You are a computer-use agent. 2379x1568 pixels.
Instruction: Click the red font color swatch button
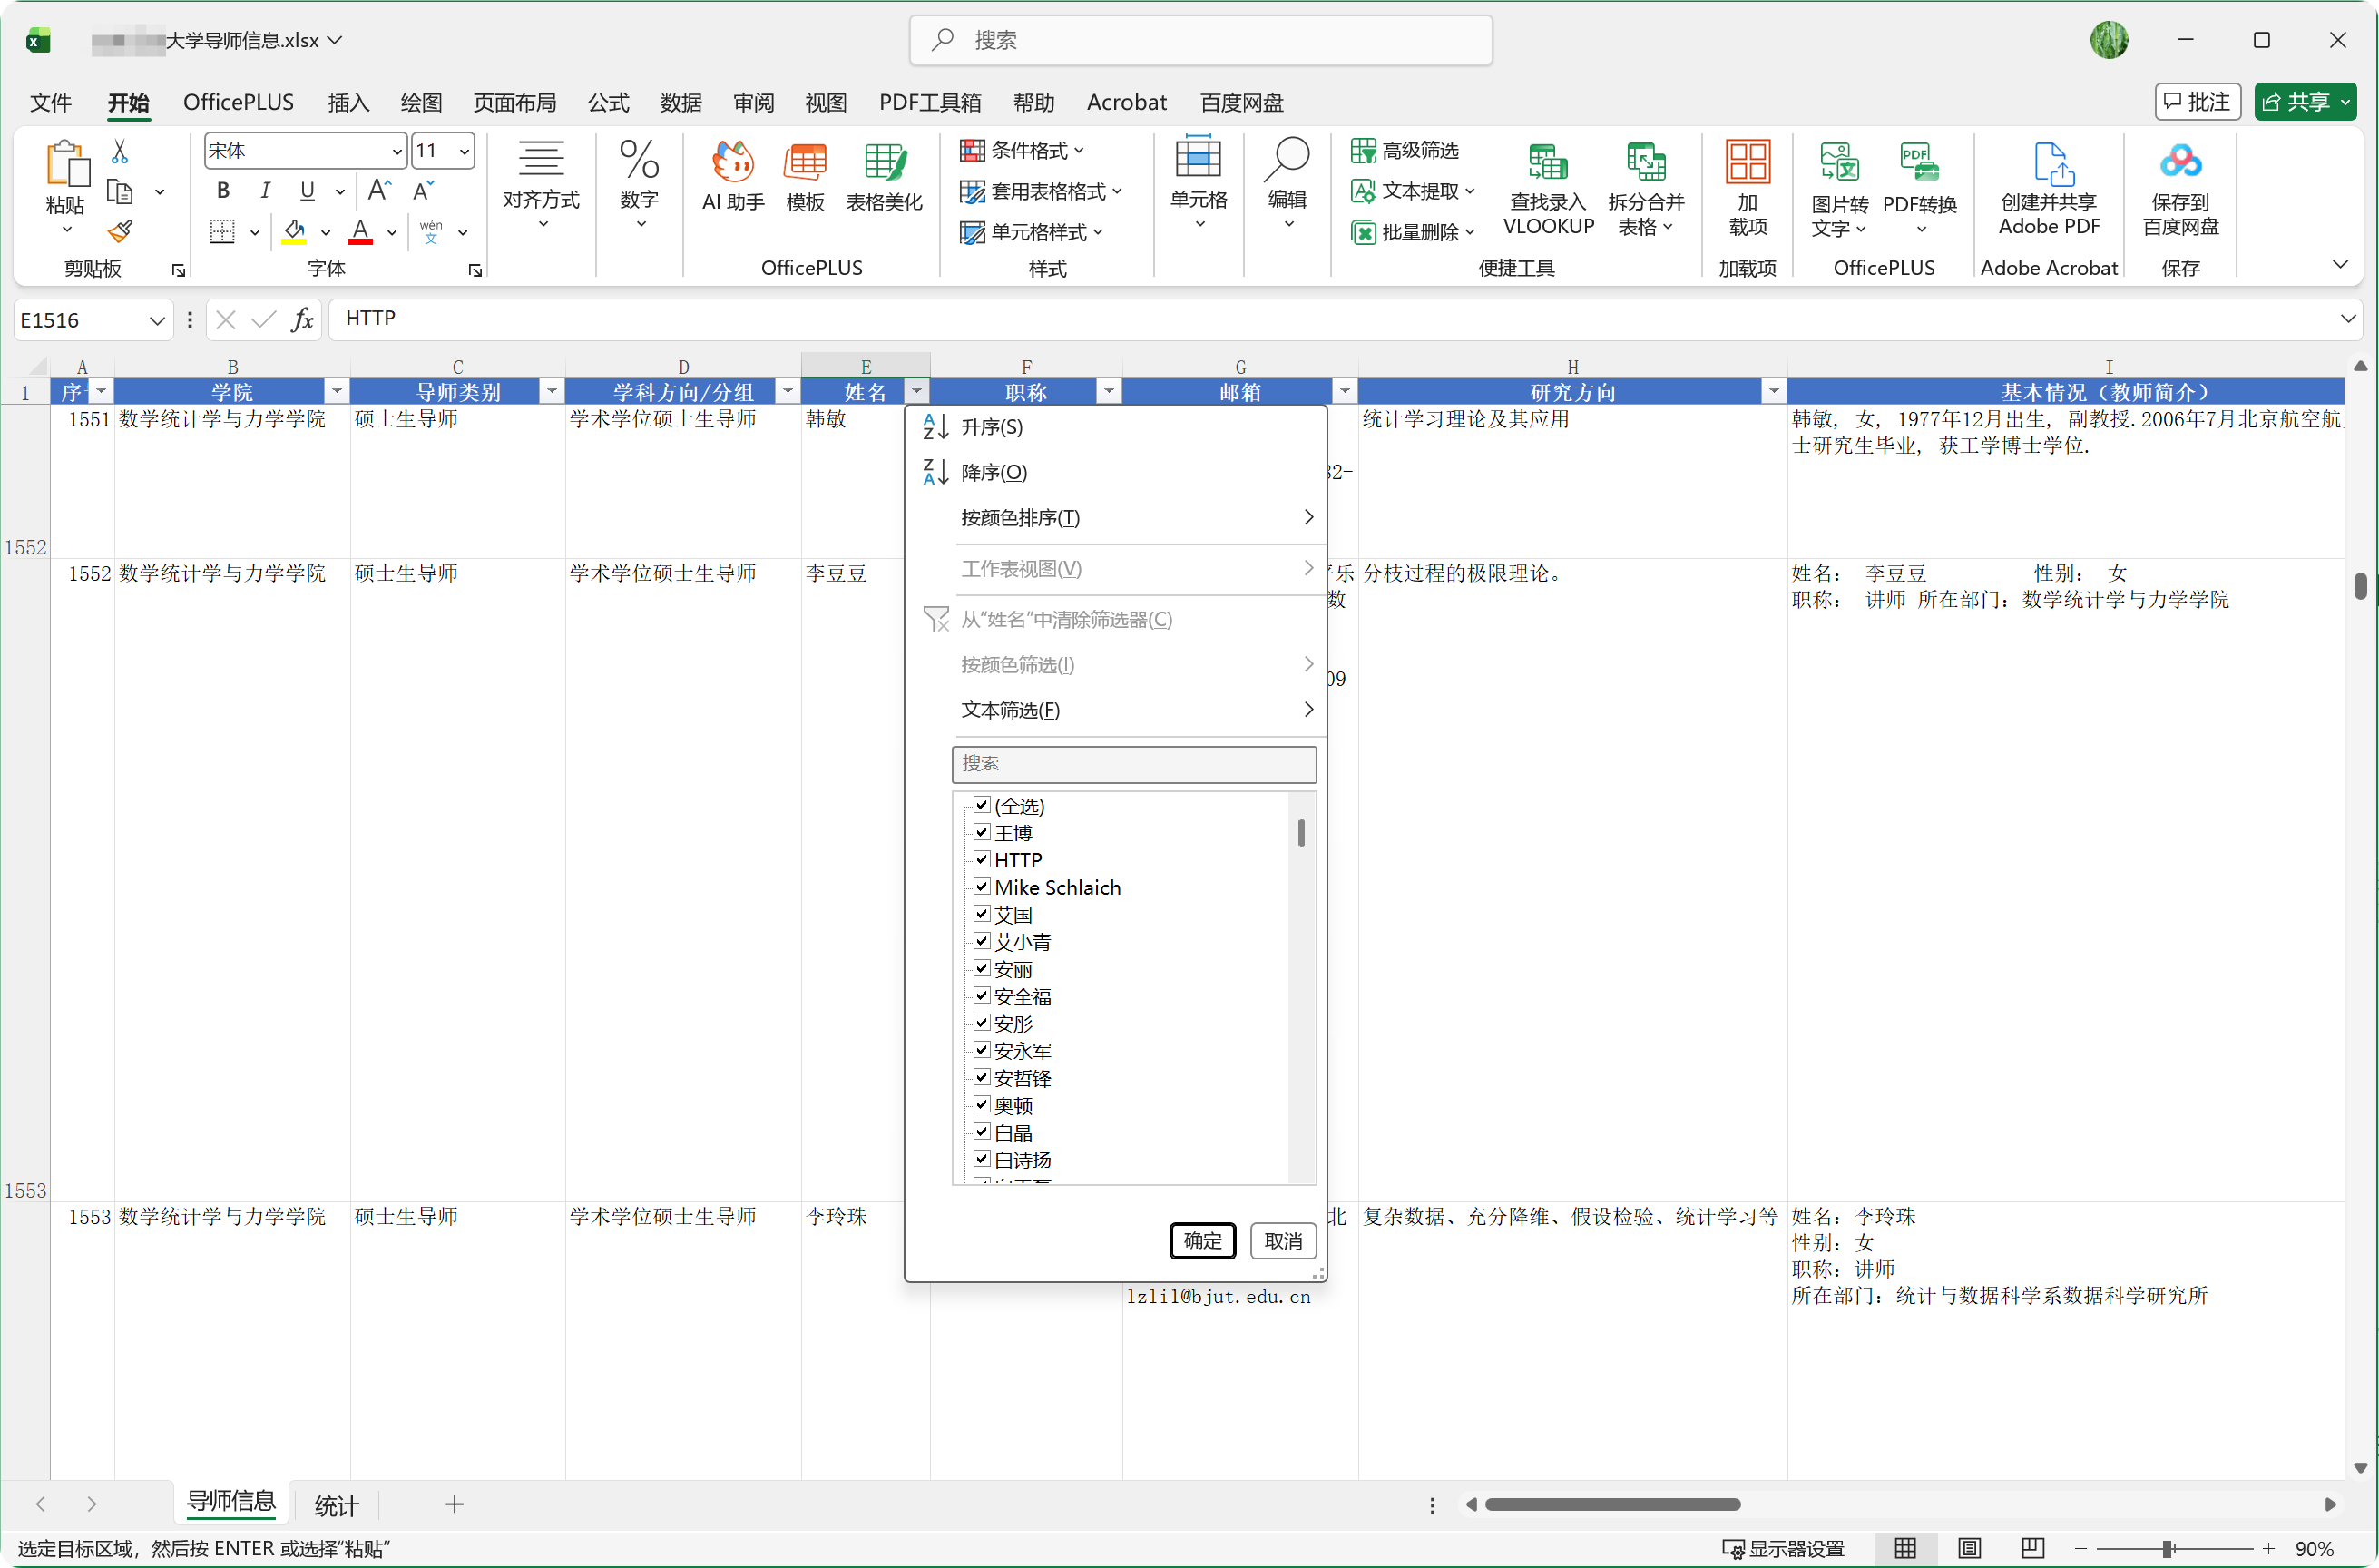[360, 232]
